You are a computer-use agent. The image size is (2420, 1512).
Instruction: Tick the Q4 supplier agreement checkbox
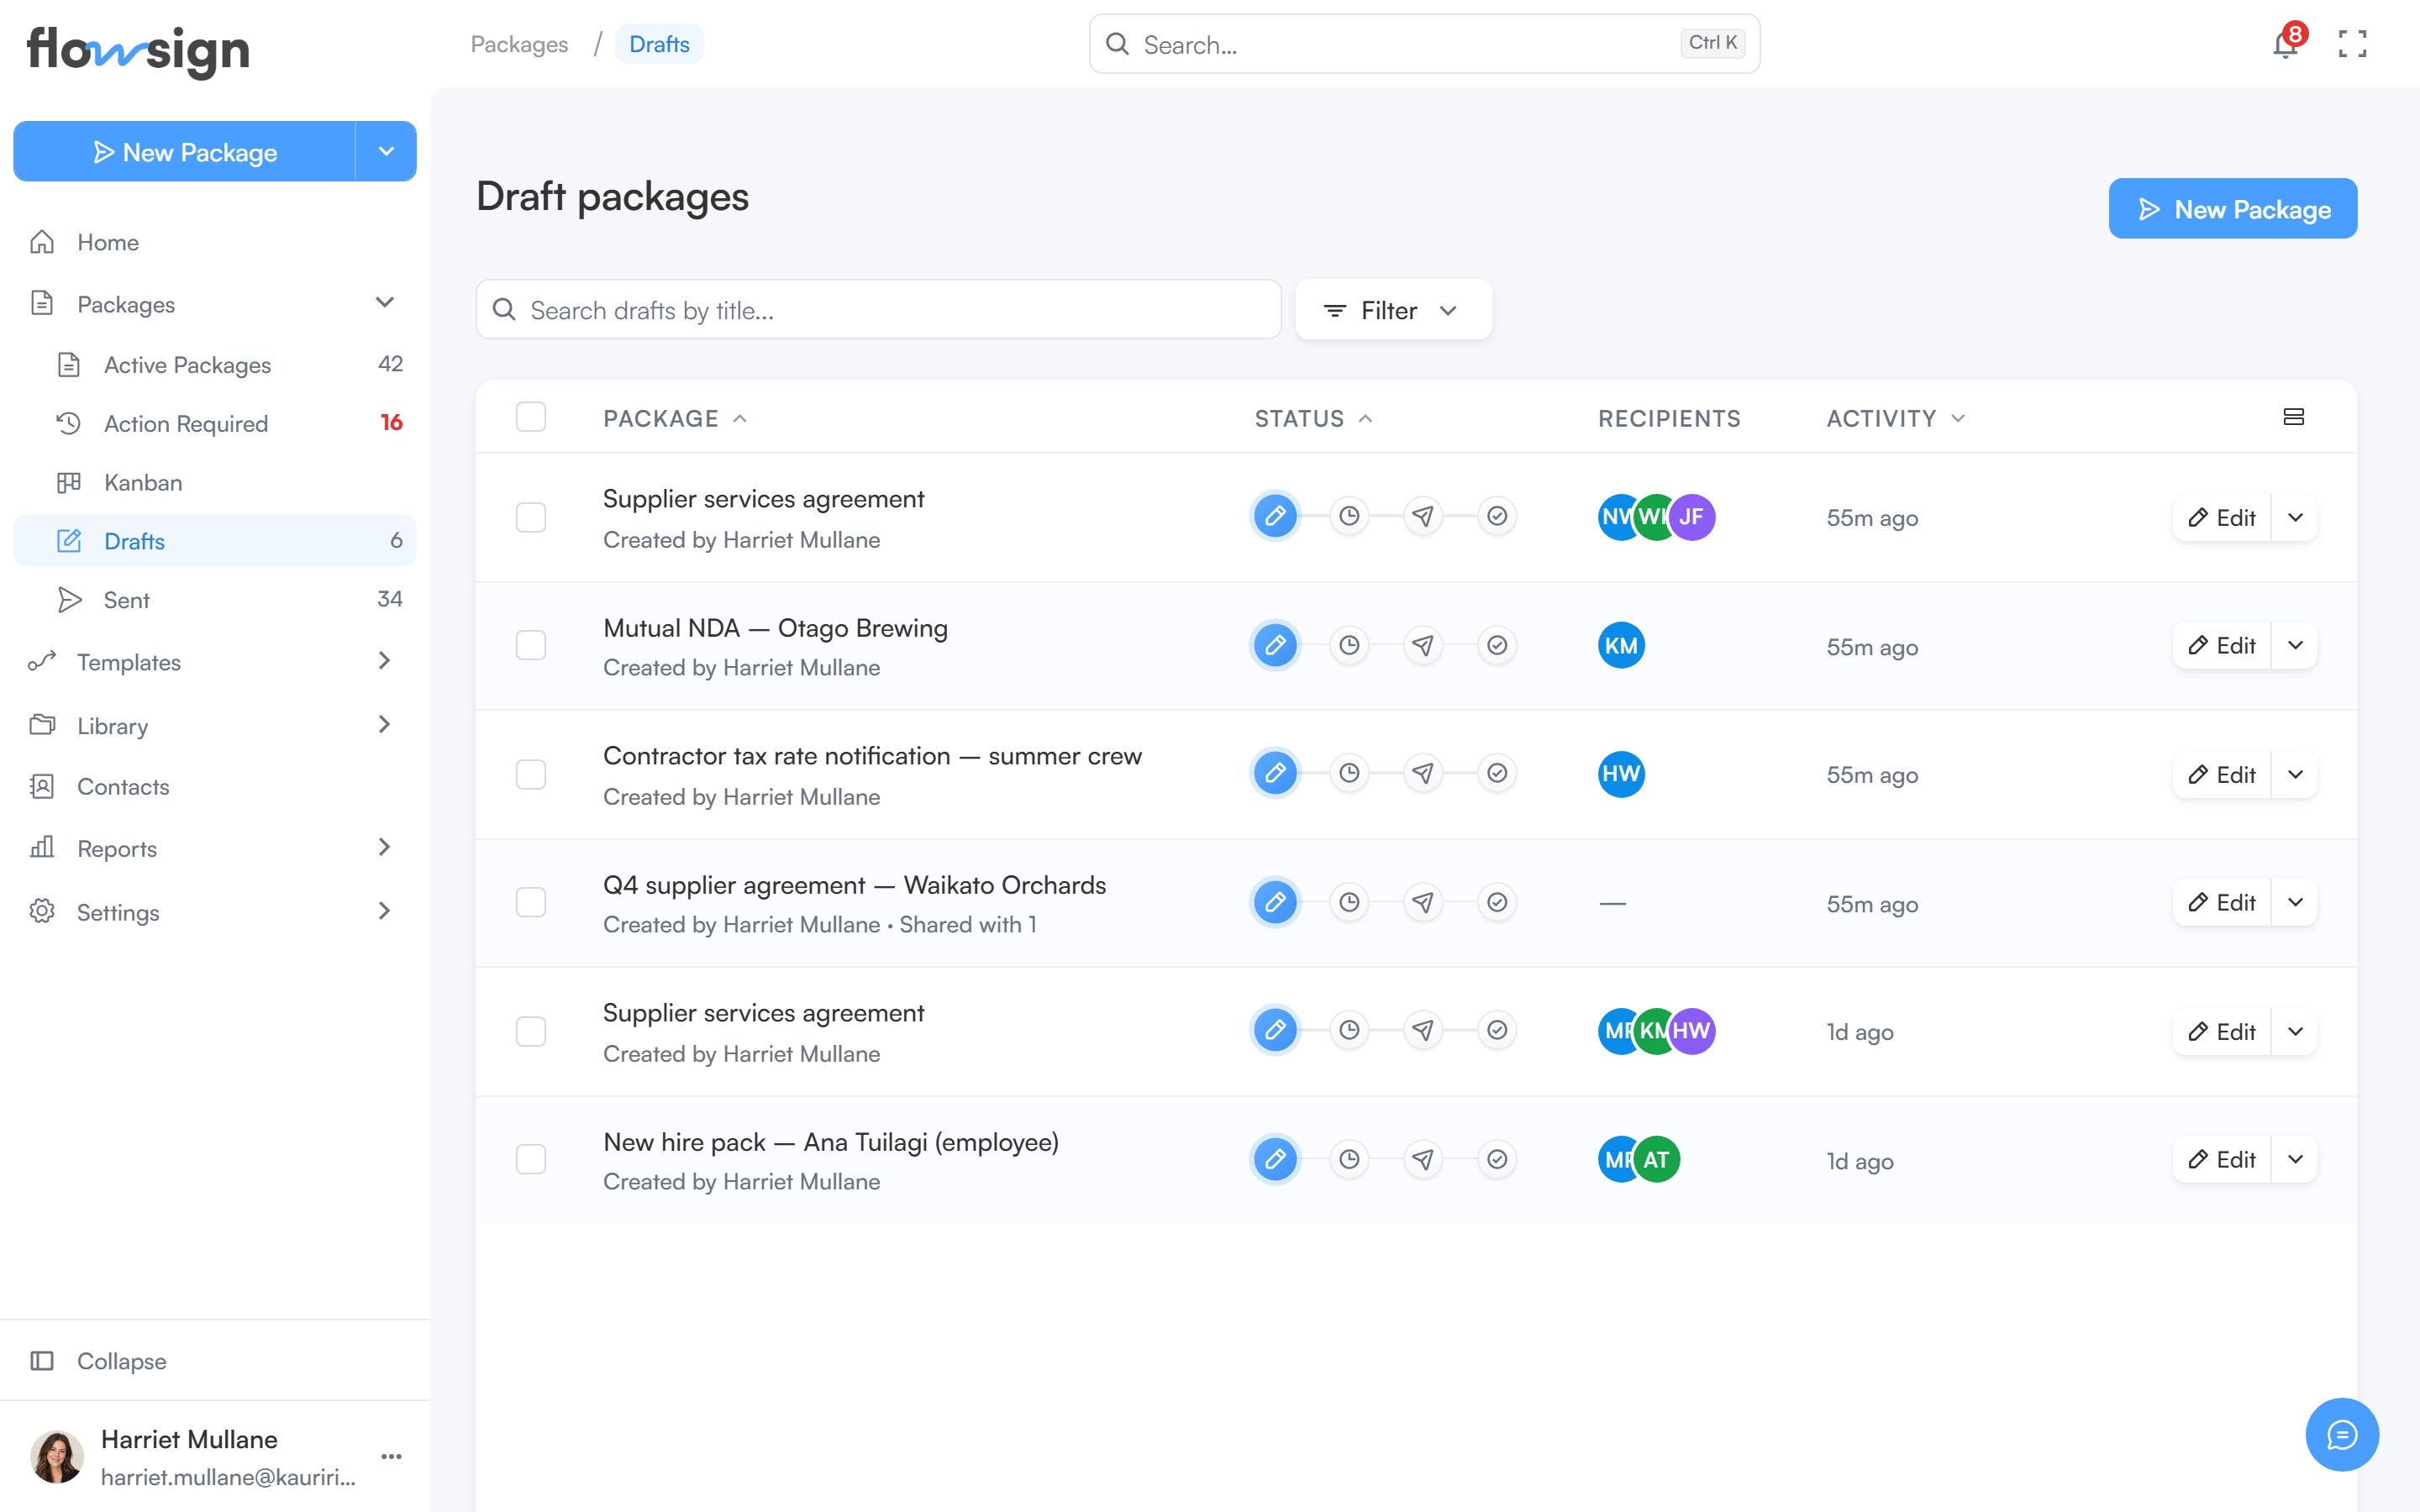pyautogui.click(x=531, y=902)
